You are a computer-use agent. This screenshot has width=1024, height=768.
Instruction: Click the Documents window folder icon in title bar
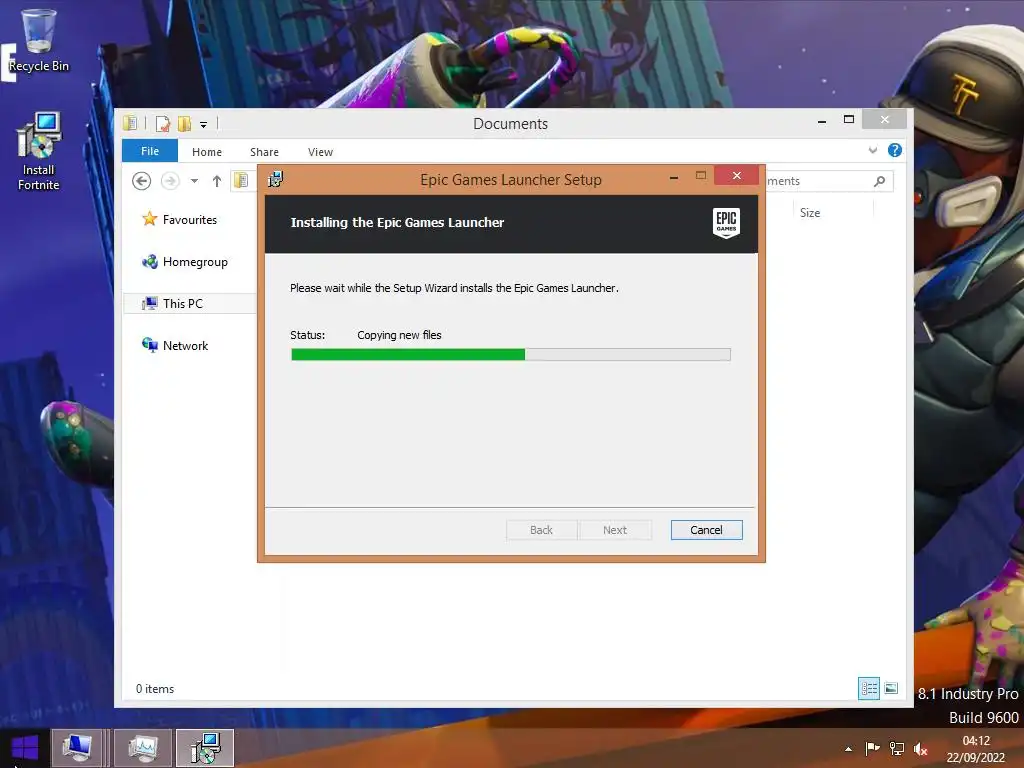click(130, 123)
